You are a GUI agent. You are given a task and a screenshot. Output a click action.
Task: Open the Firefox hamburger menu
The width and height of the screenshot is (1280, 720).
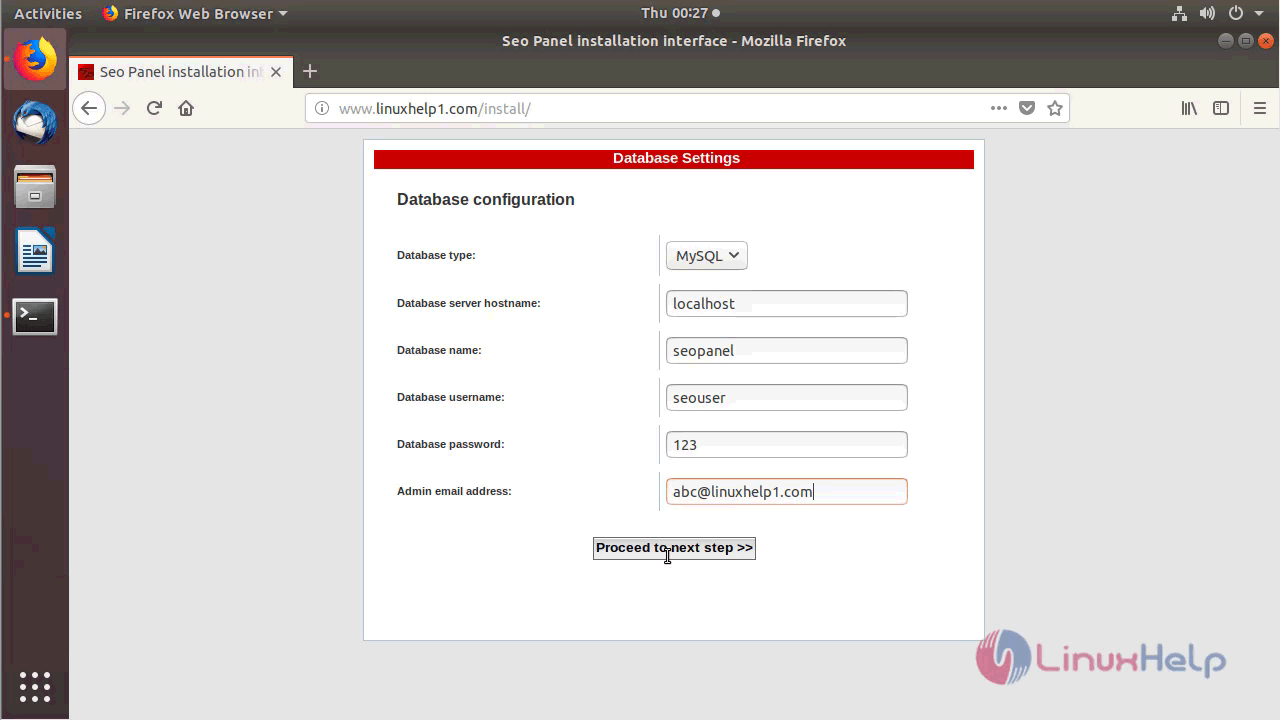(1260, 108)
